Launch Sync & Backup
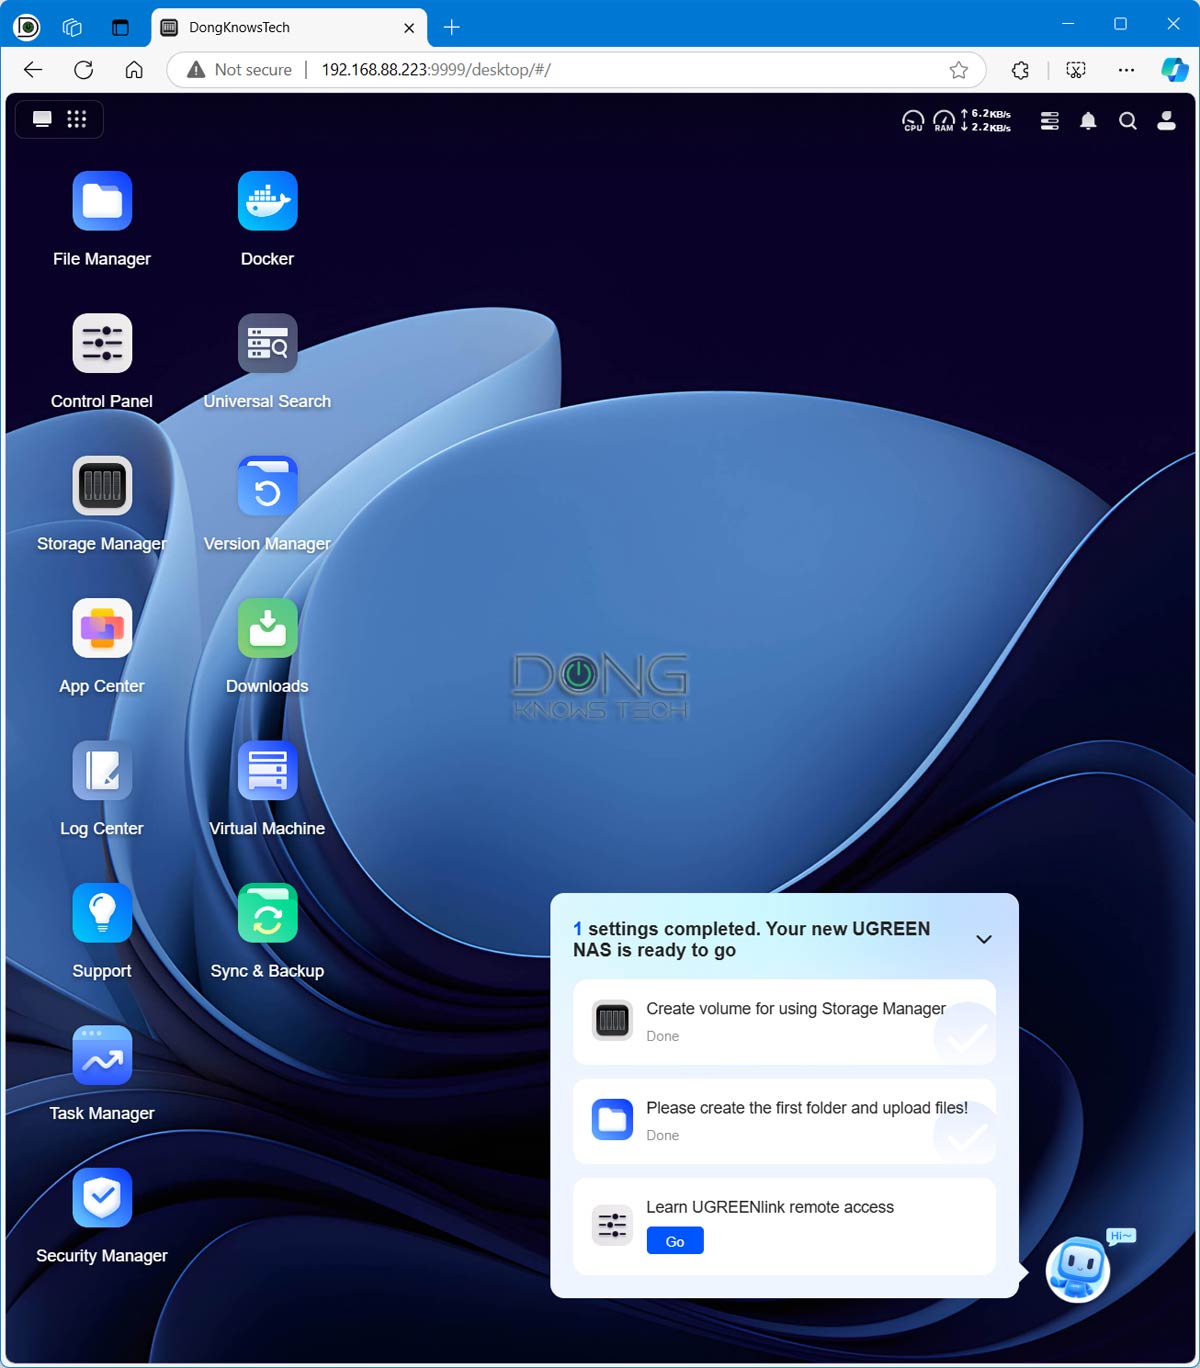 (x=267, y=913)
